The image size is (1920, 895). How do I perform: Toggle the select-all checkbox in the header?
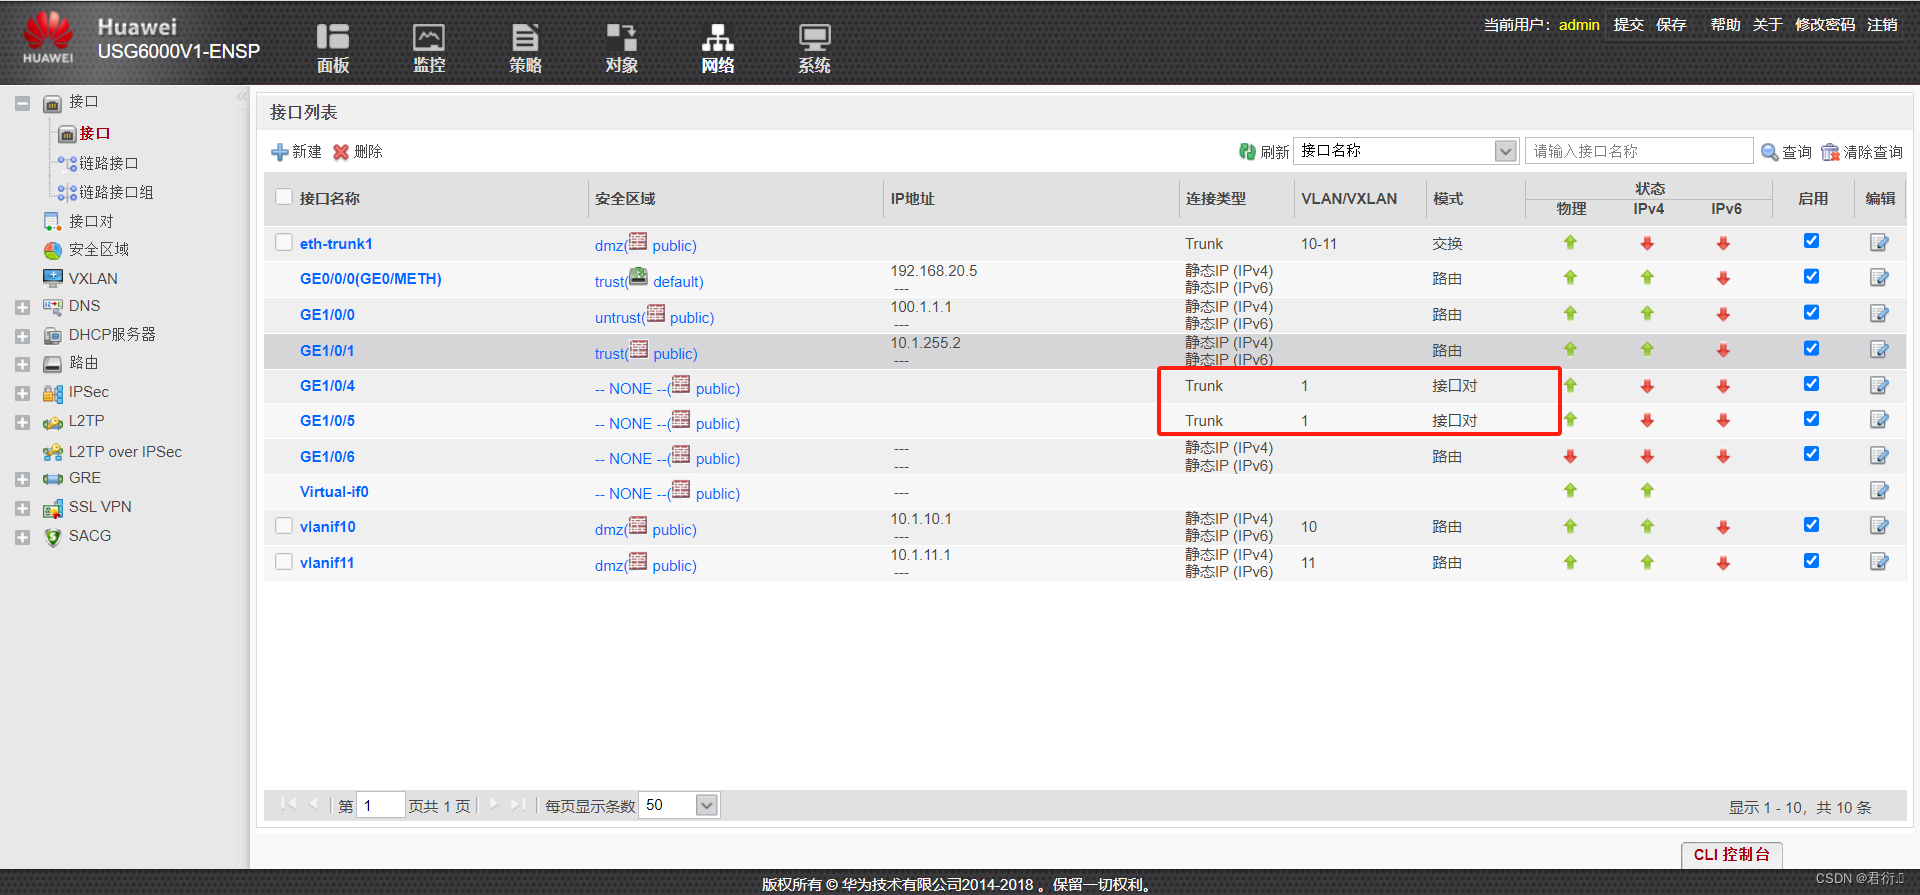pos(284,197)
